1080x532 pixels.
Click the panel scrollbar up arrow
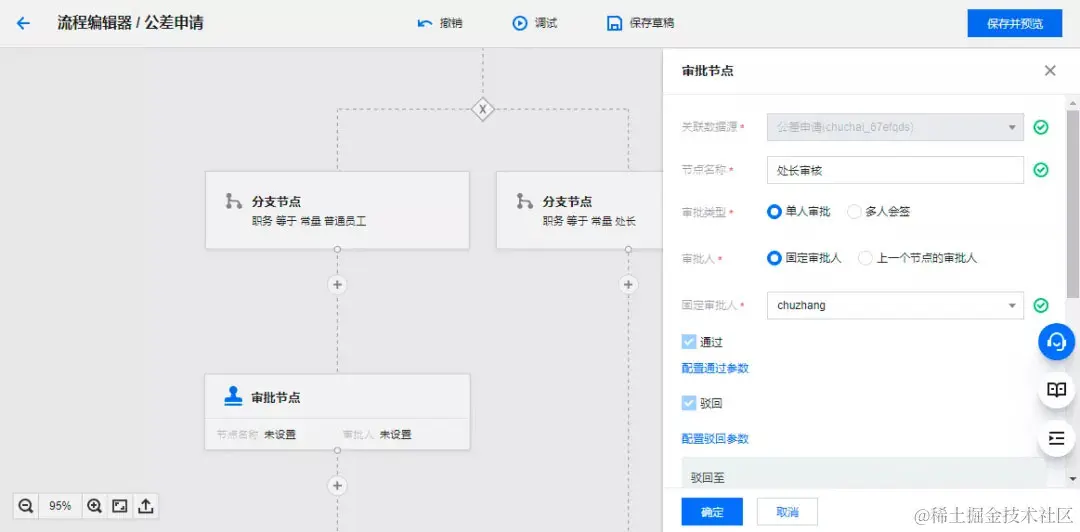(1072, 103)
